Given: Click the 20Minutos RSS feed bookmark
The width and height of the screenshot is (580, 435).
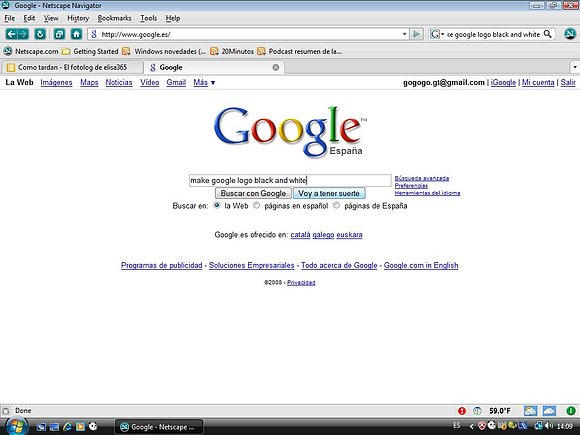Looking at the screenshot, I should [x=232, y=51].
